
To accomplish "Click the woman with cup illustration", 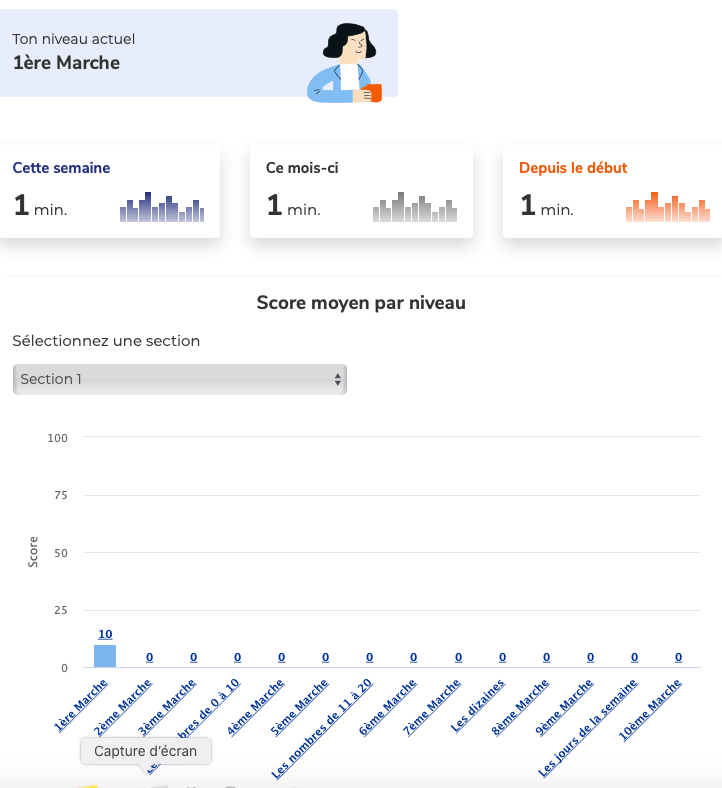I will [x=346, y=62].
